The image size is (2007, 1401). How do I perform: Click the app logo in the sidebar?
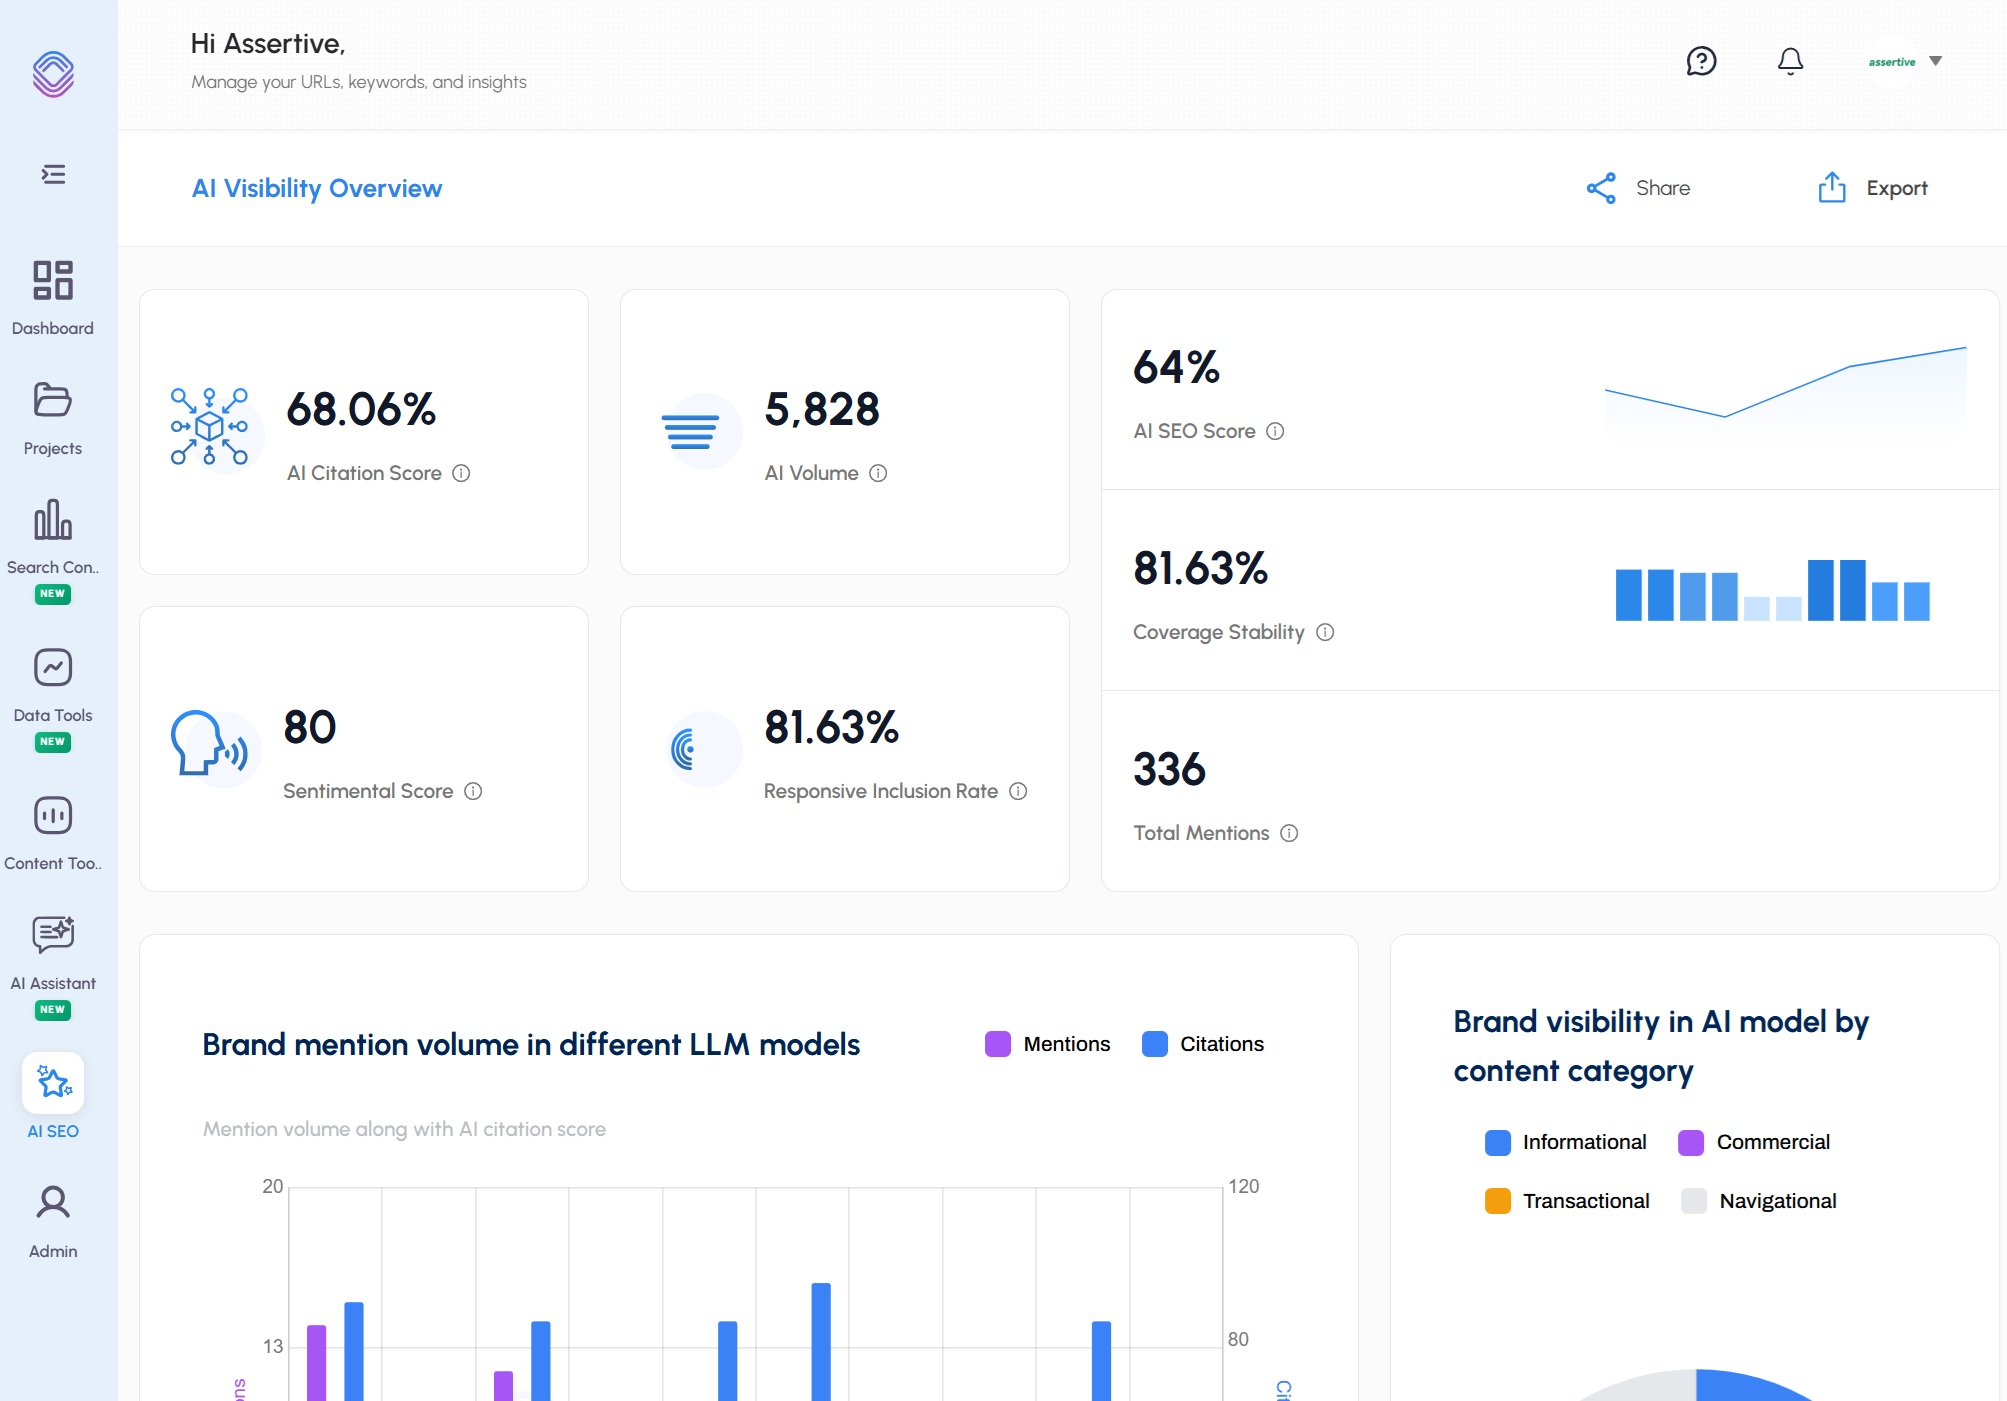(x=53, y=74)
